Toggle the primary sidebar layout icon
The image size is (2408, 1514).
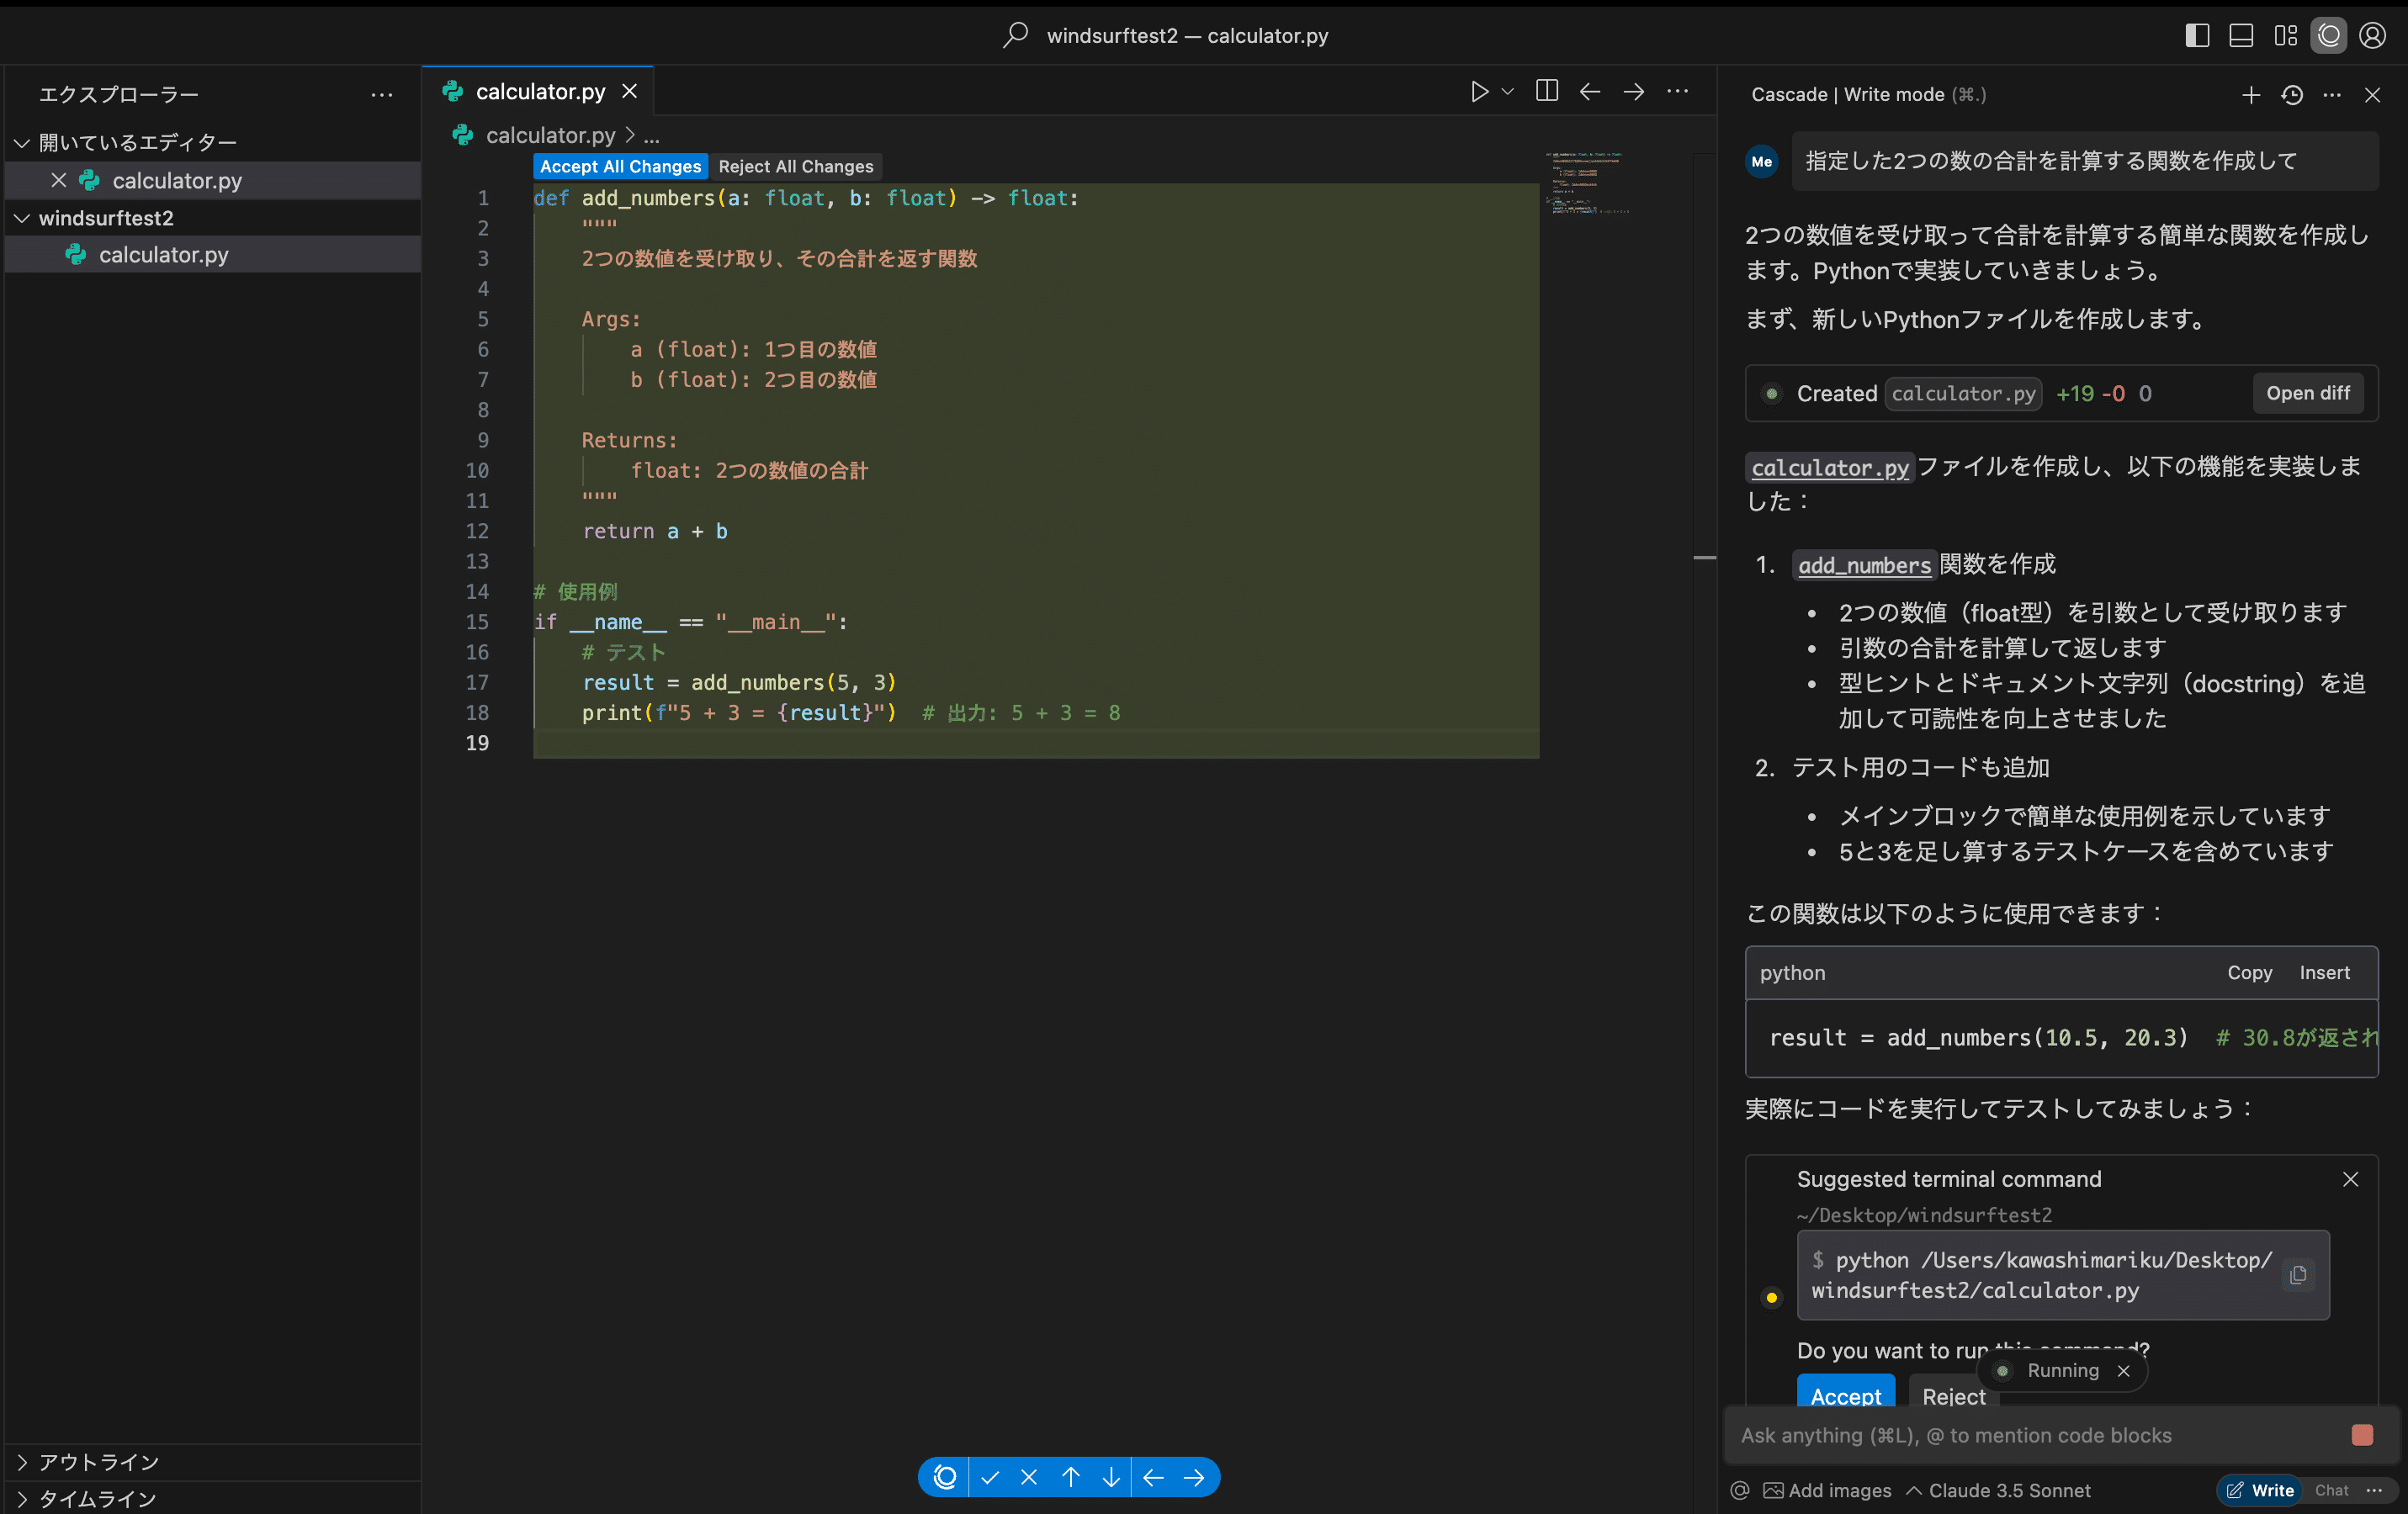click(x=2197, y=36)
